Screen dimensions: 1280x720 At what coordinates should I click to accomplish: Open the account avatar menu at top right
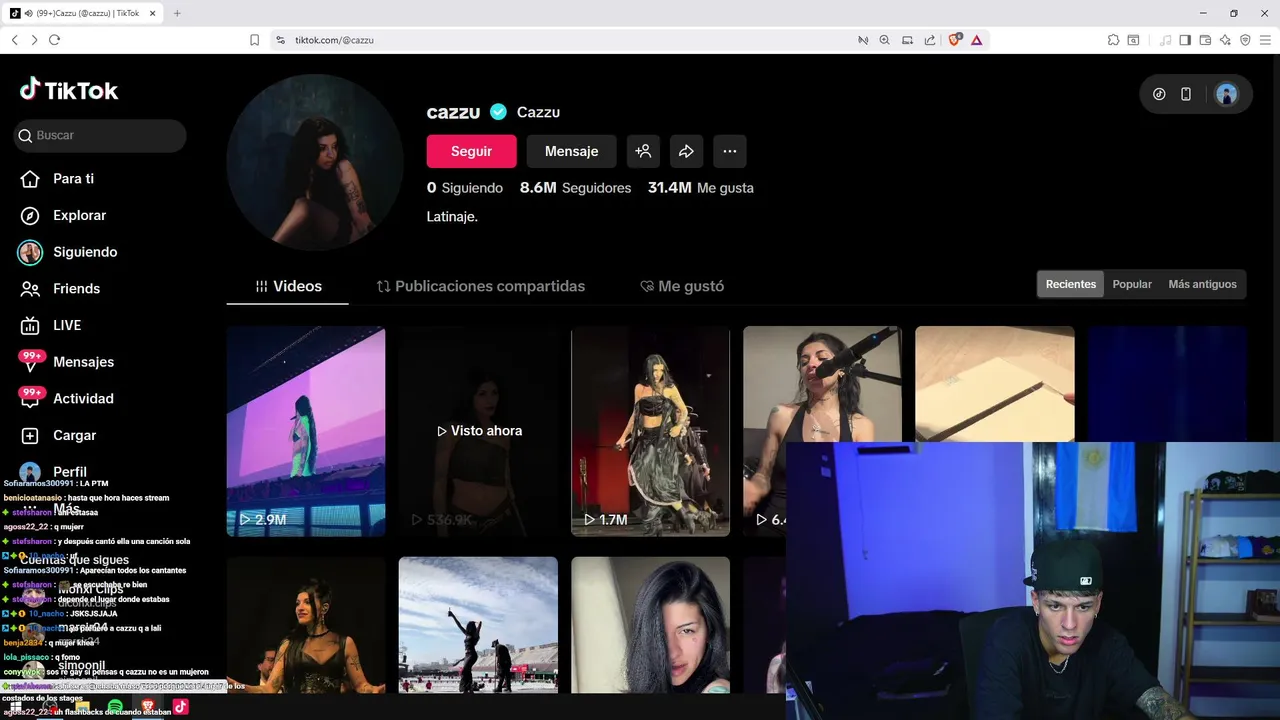[1226, 94]
